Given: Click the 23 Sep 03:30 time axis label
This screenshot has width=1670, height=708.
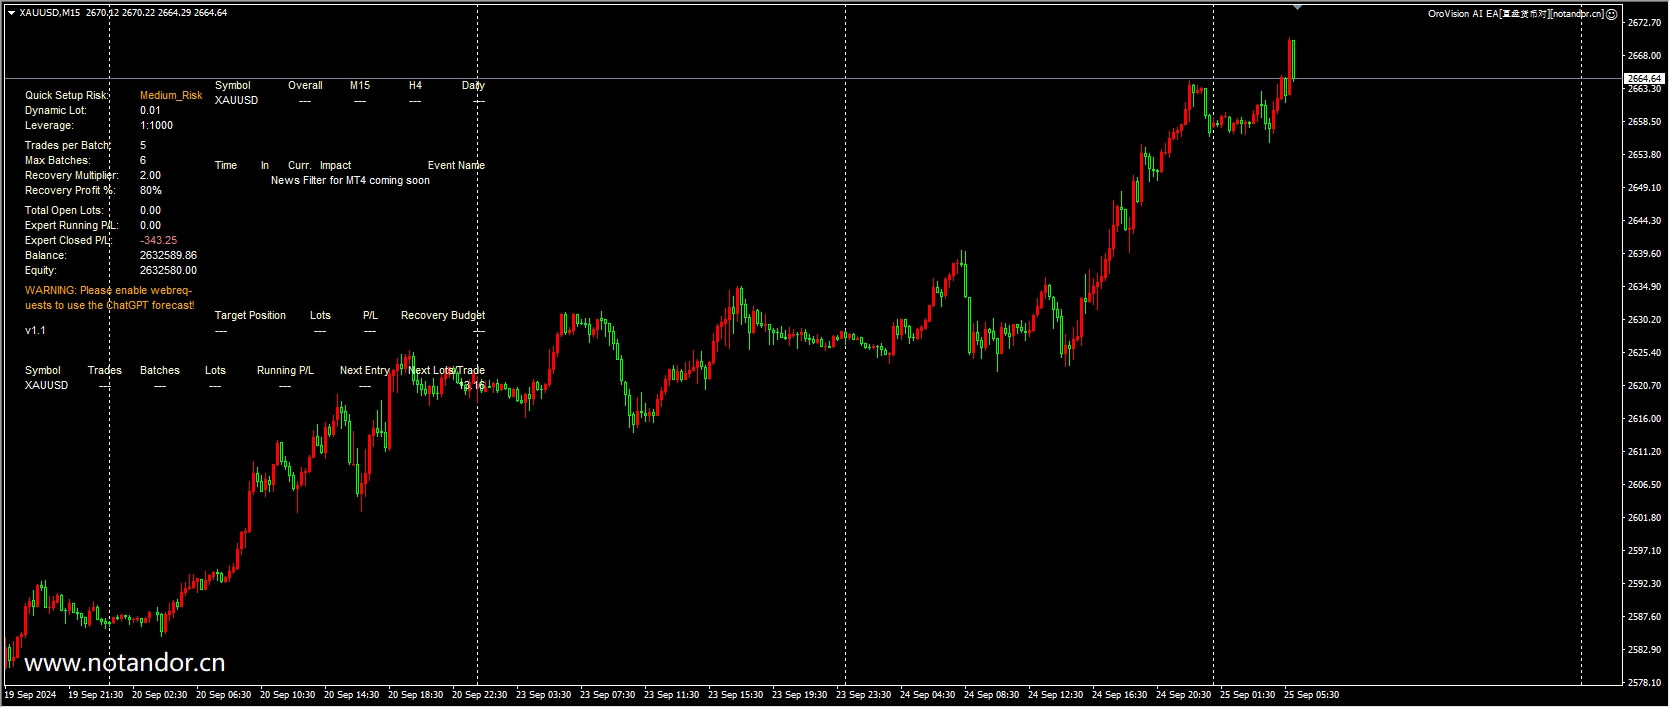Looking at the screenshot, I should tap(544, 695).
